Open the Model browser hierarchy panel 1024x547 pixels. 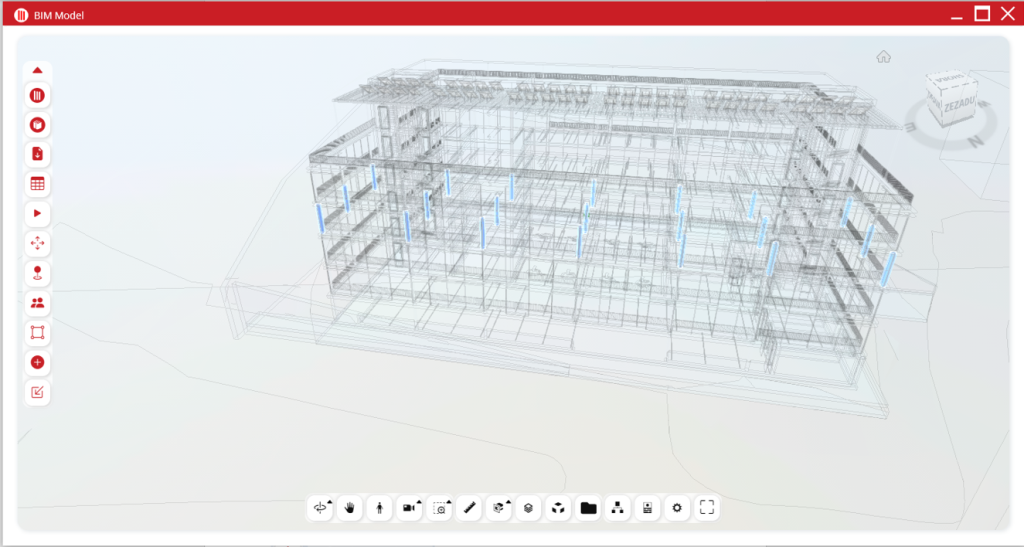point(618,508)
